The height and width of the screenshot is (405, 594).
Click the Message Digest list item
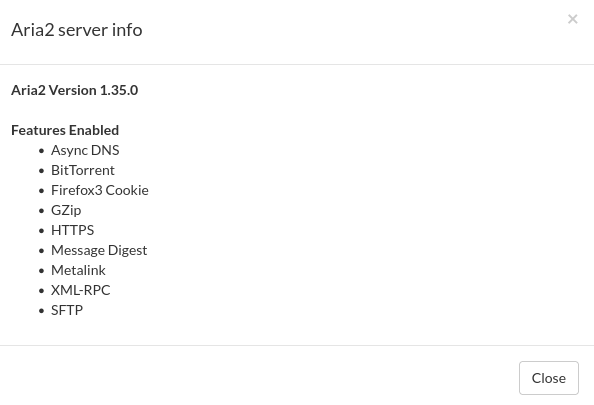tap(99, 250)
